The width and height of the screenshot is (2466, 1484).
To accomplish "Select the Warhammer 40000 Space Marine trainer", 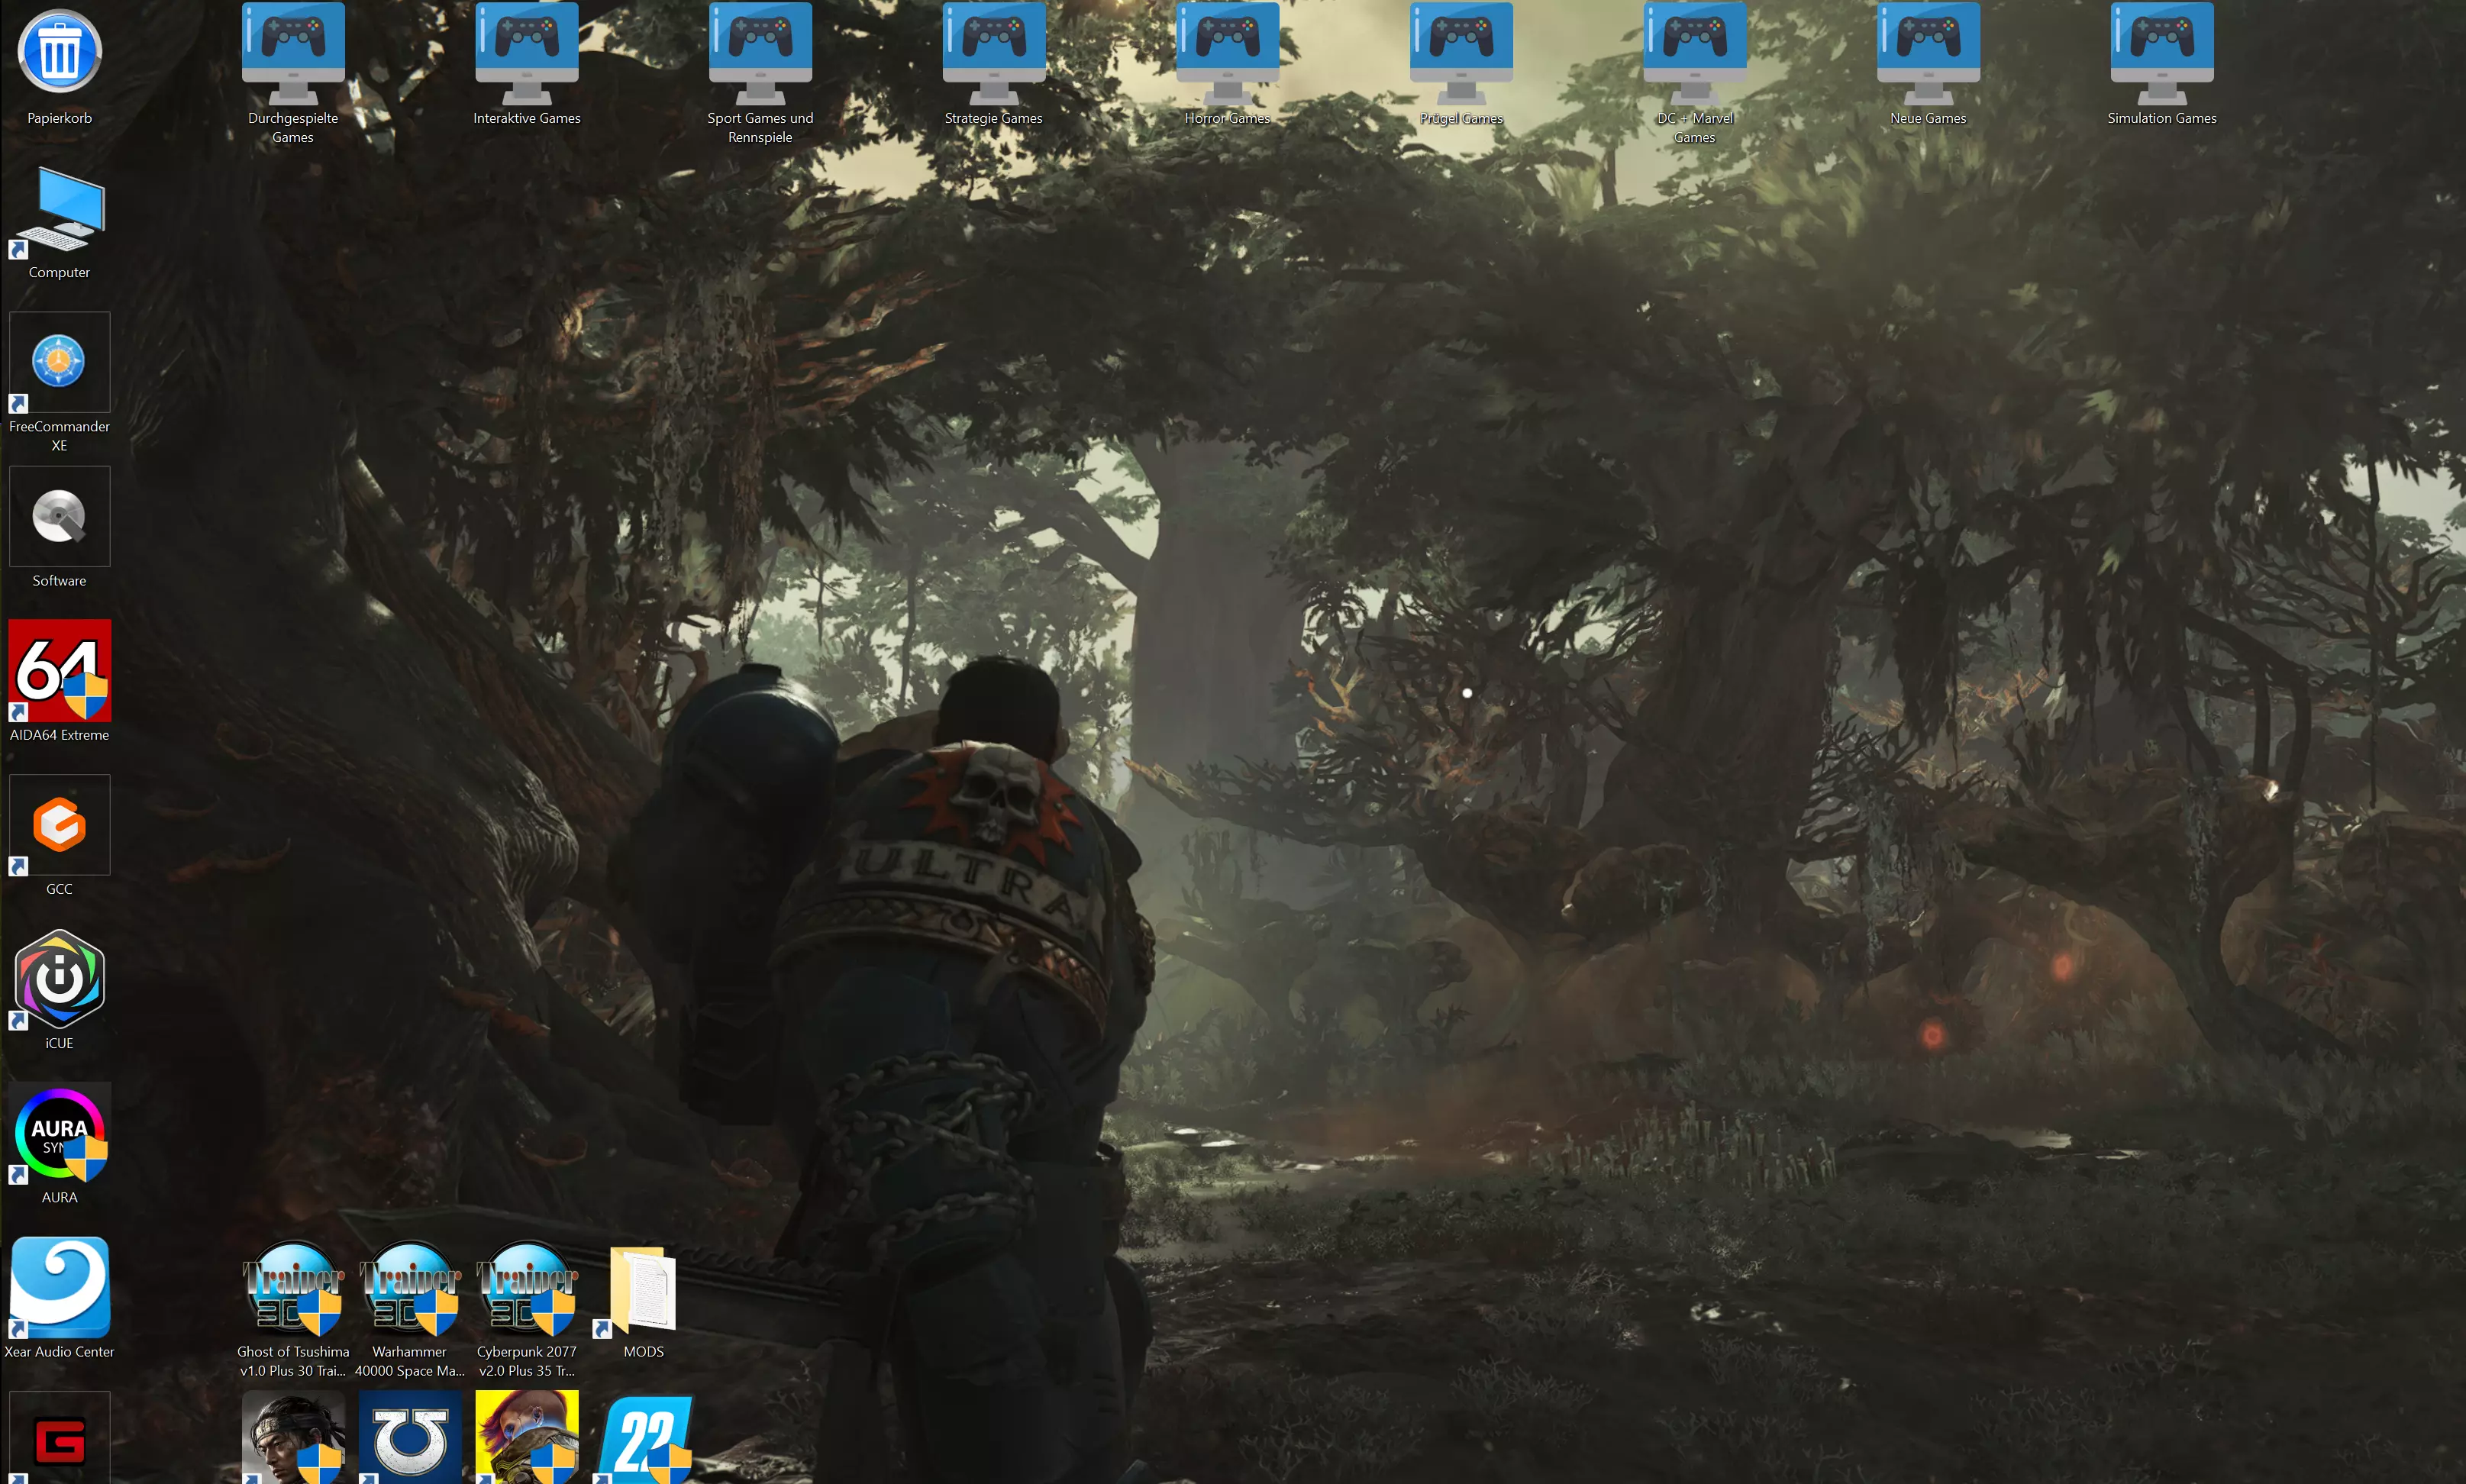I will (410, 1288).
